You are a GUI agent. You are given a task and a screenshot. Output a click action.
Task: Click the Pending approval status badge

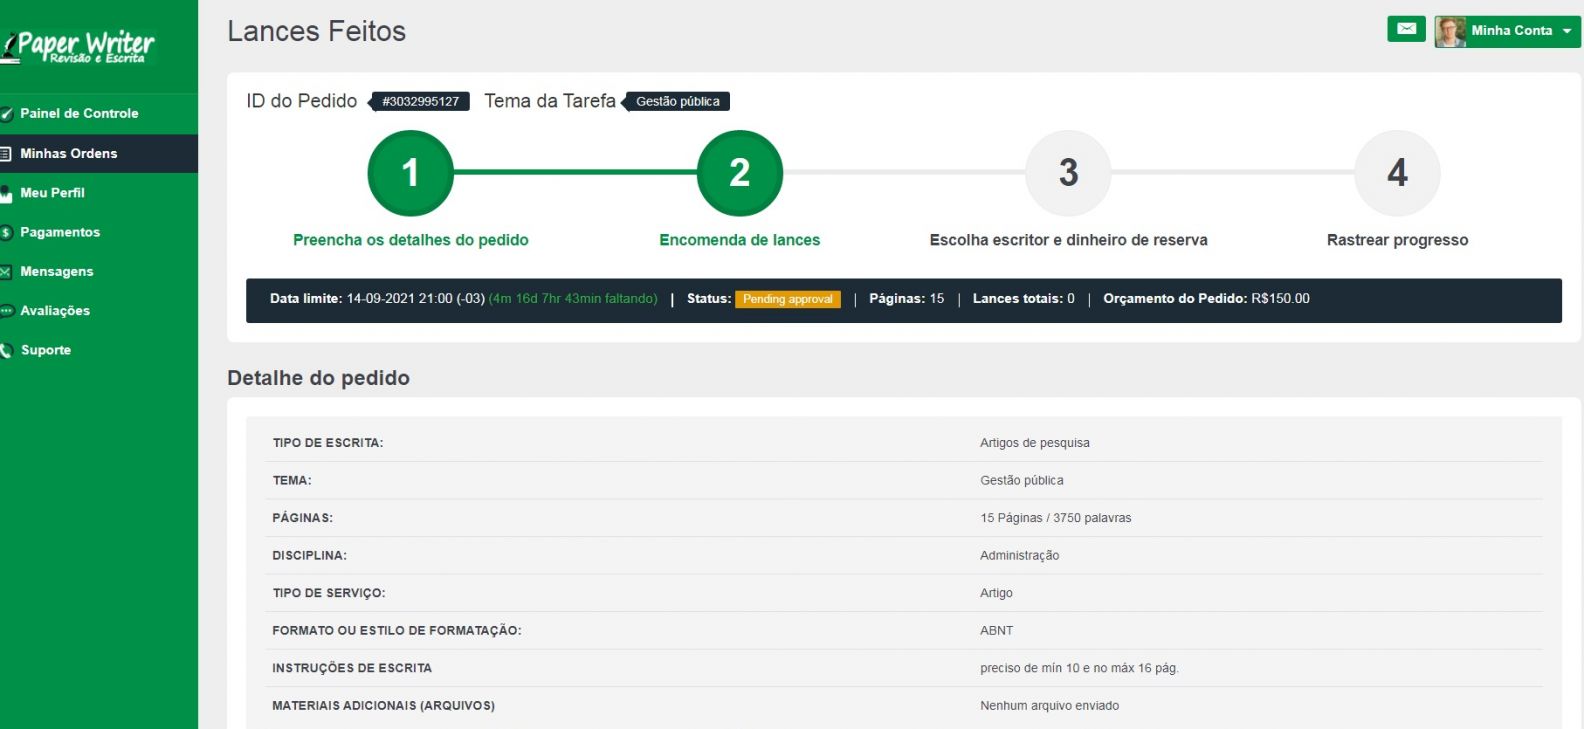coord(787,299)
